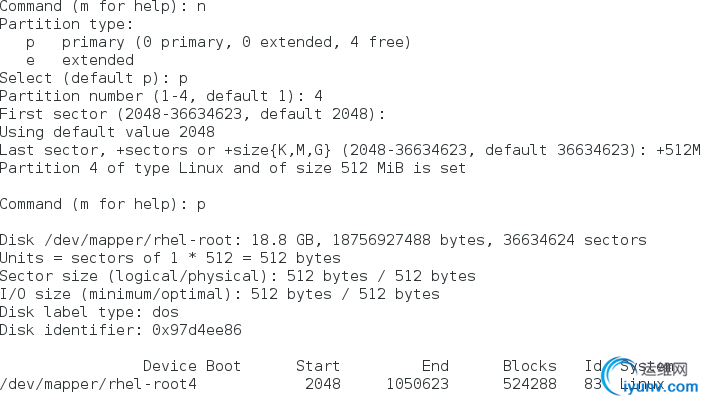Click the "Sector size (logical/physical)" line
This screenshot has height=403, width=704.
pyautogui.click(x=237, y=276)
